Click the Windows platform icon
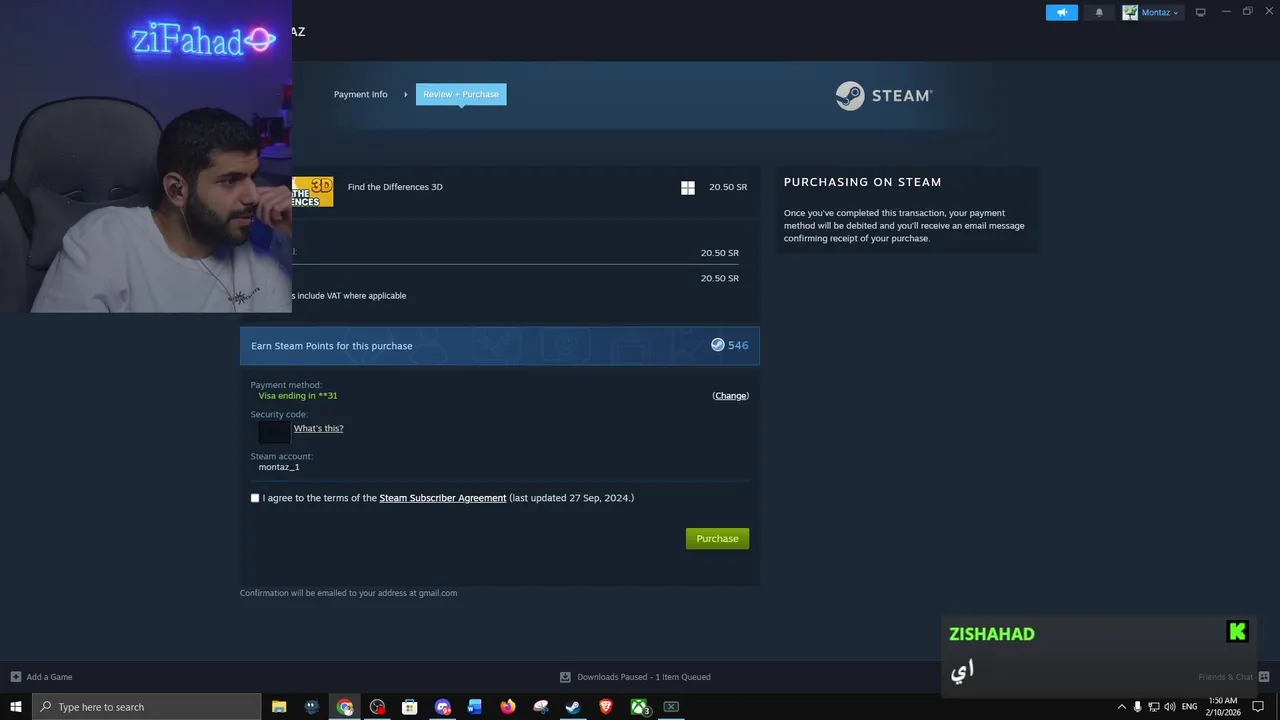The height and width of the screenshot is (720, 1280). coord(688,188)
